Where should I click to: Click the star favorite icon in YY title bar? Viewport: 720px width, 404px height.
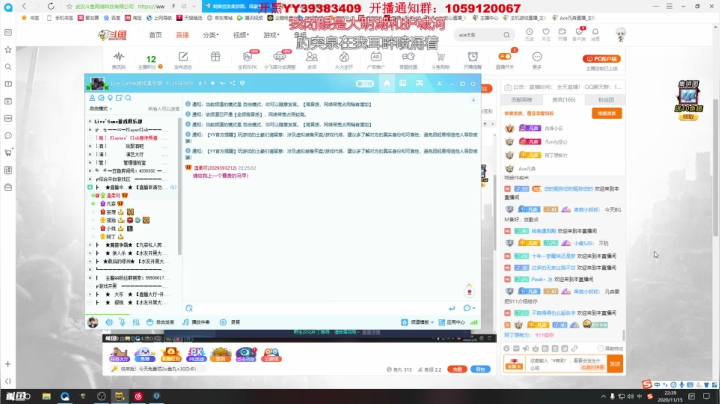click(x=213, y=83)
